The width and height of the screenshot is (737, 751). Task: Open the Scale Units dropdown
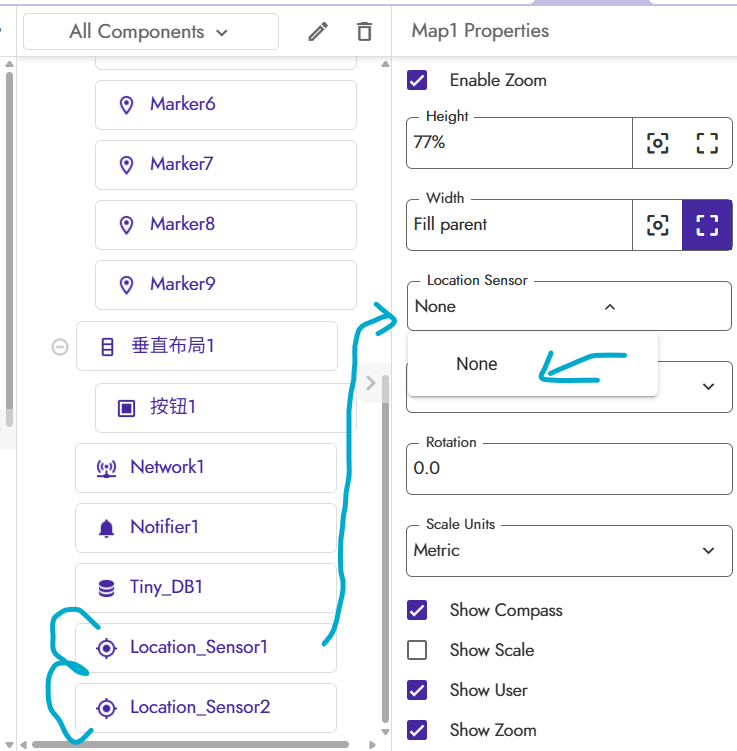click(x=568, y=550)
